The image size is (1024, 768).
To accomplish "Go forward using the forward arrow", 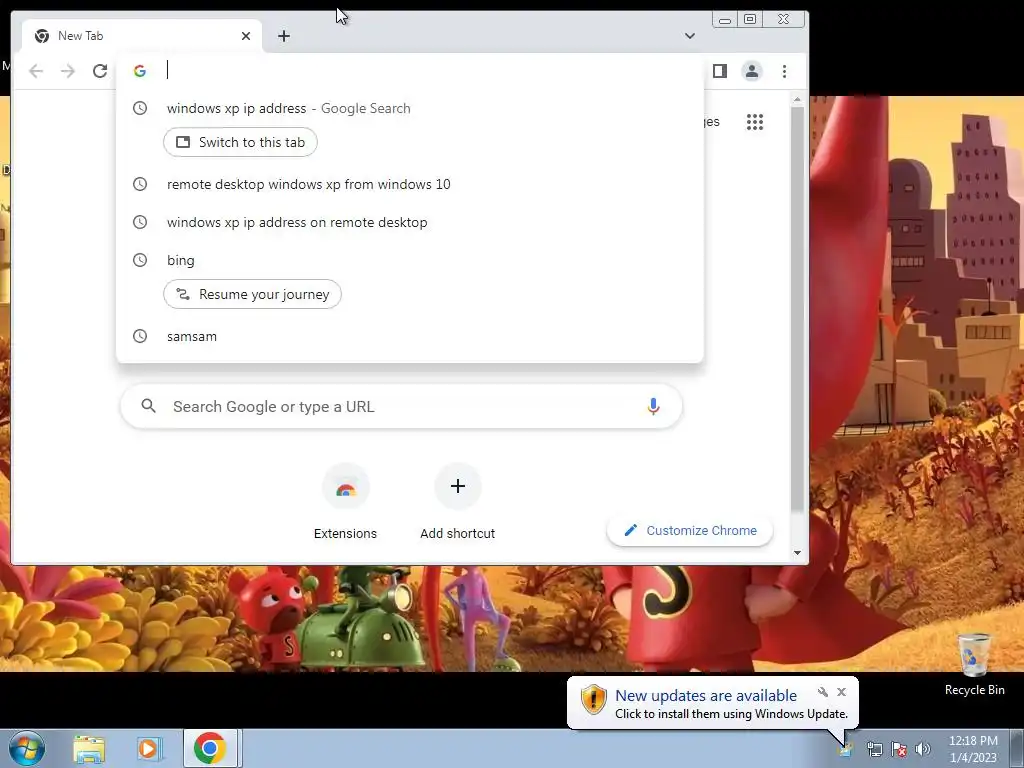I will pos(68,71).
